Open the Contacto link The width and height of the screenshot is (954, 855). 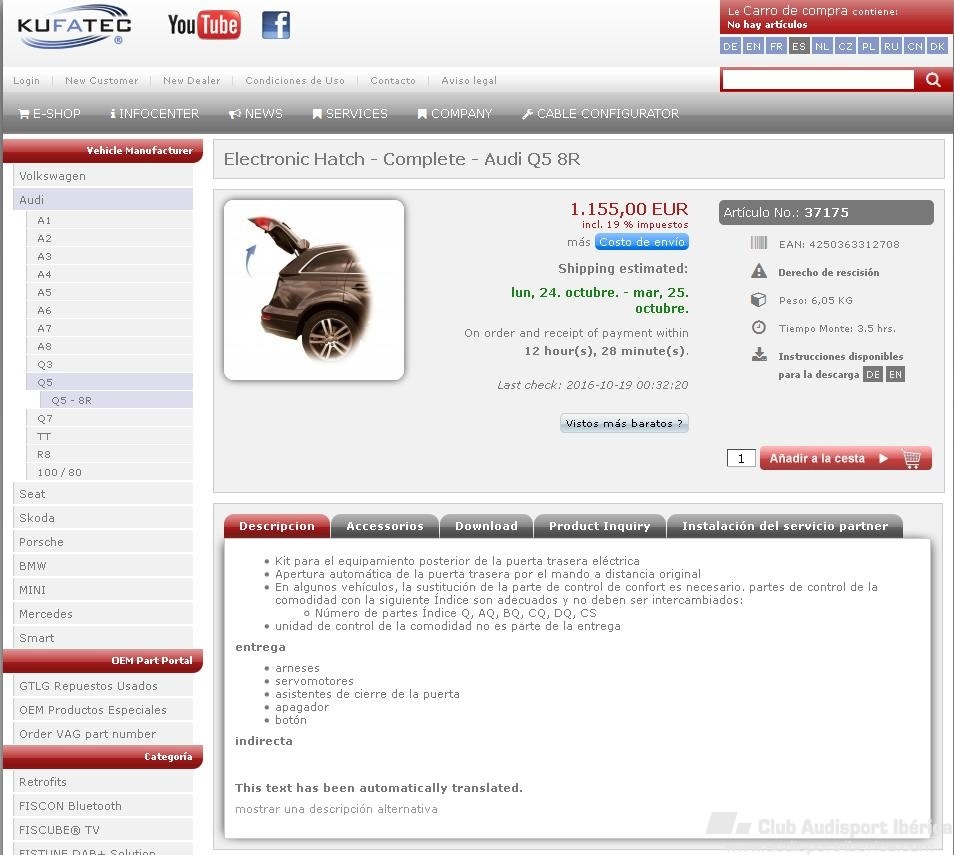coord(393,80)
